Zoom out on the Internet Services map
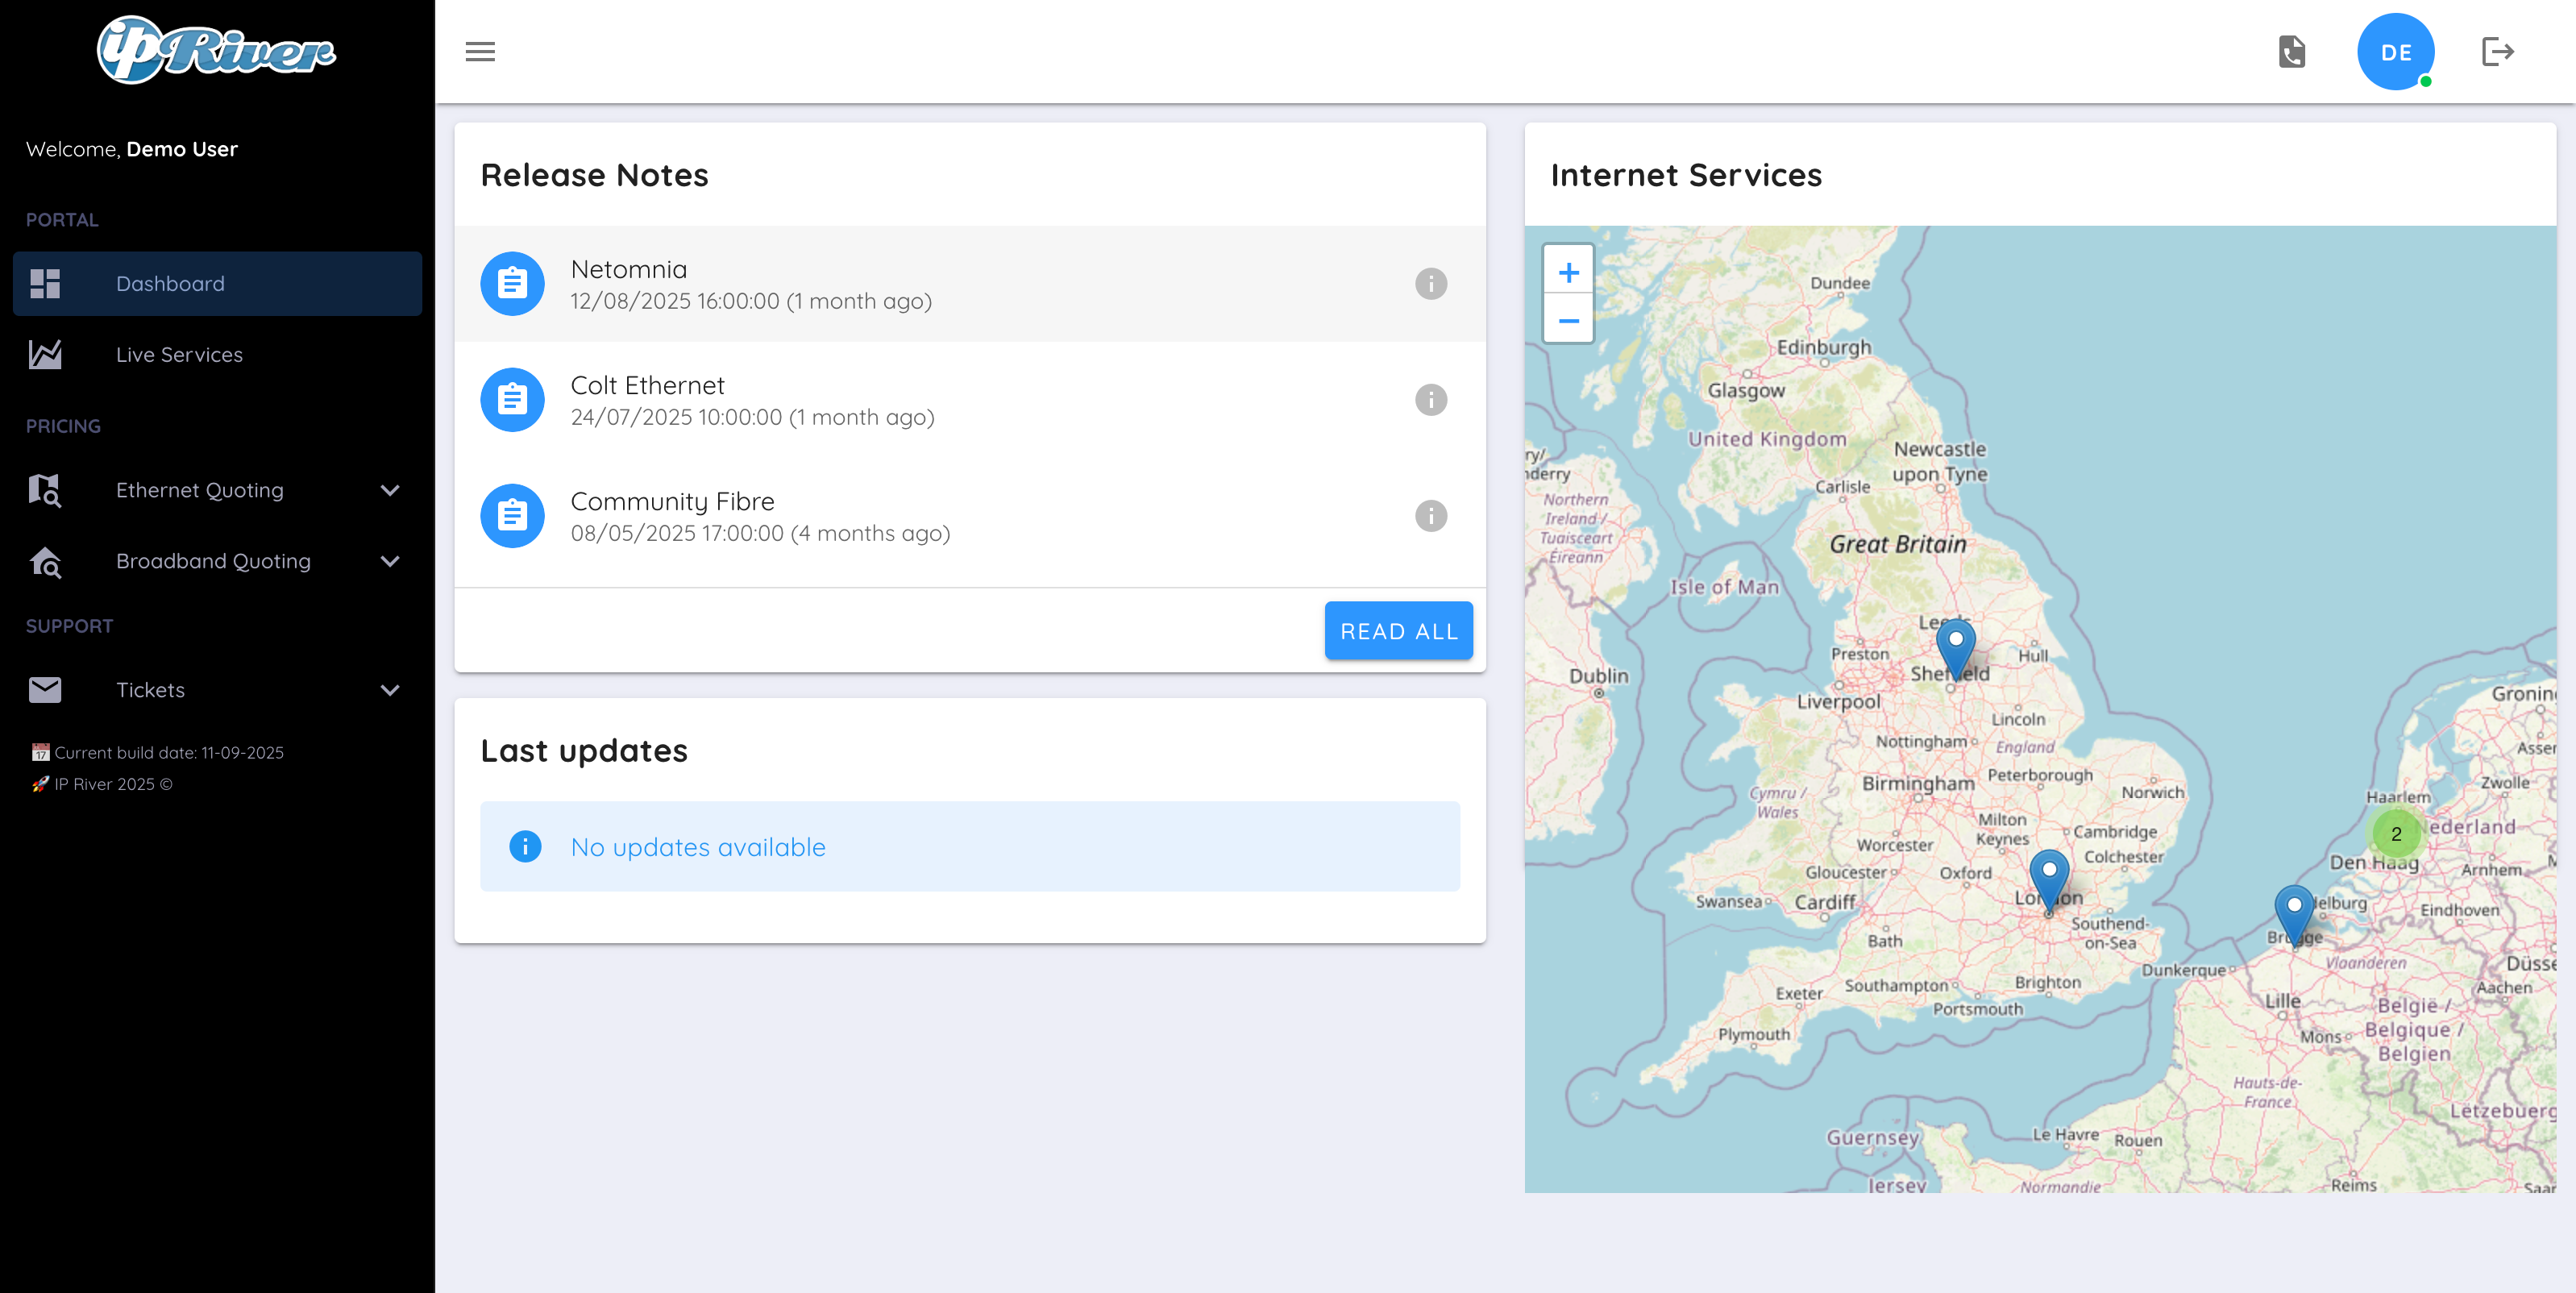The image size is (2576, 1293). [1568, 320]
